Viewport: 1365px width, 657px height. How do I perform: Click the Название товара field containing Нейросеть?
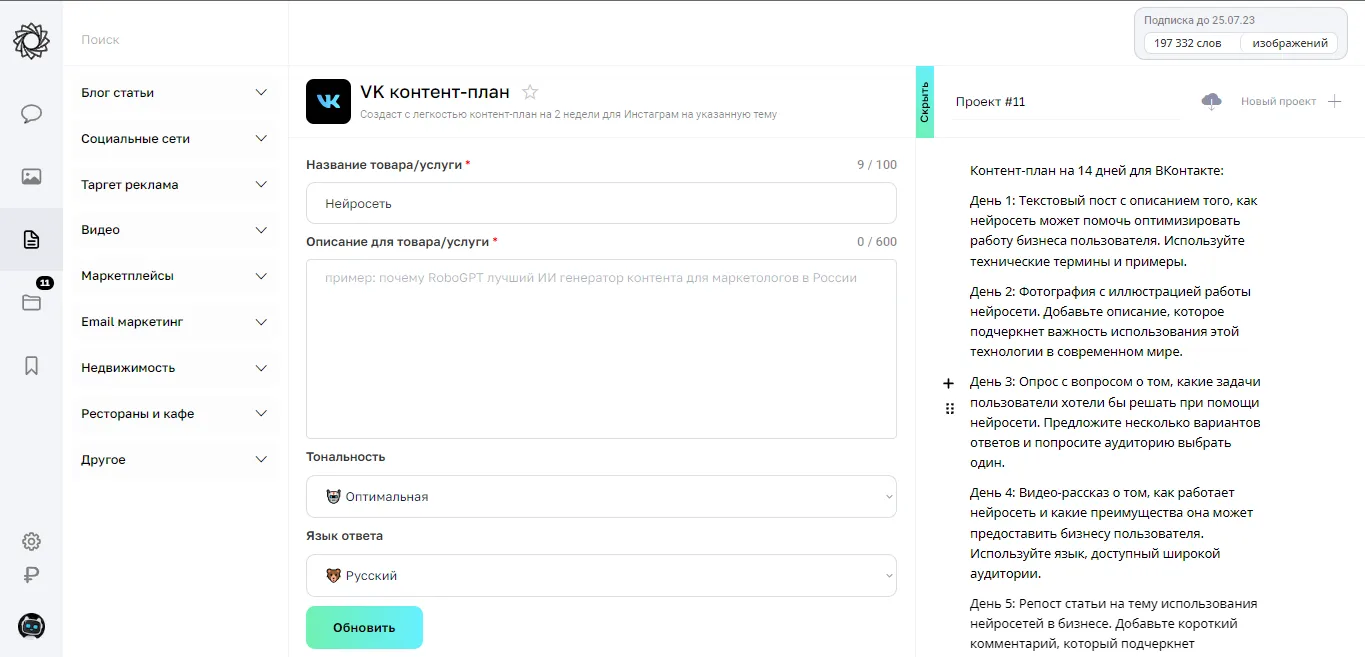click(x=601, y=203)
